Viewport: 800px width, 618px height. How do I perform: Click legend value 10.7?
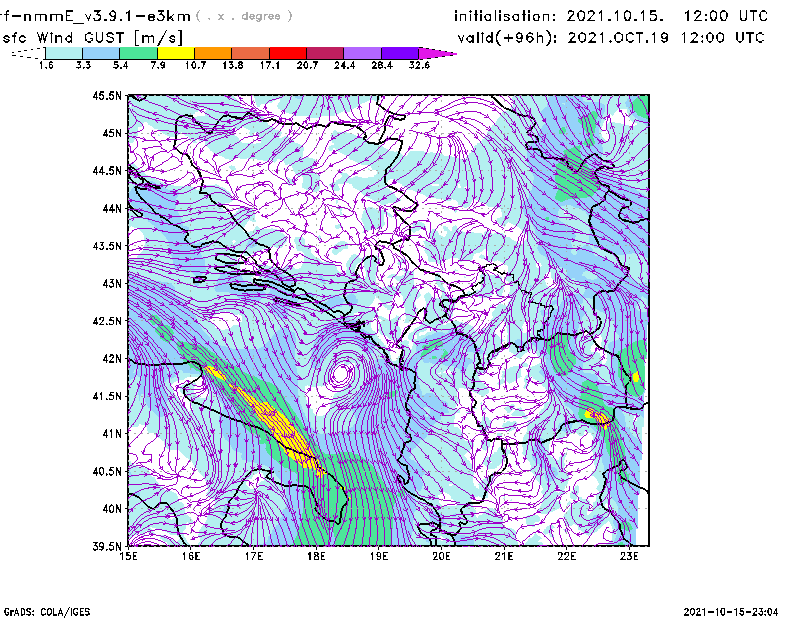pos(195,65)
